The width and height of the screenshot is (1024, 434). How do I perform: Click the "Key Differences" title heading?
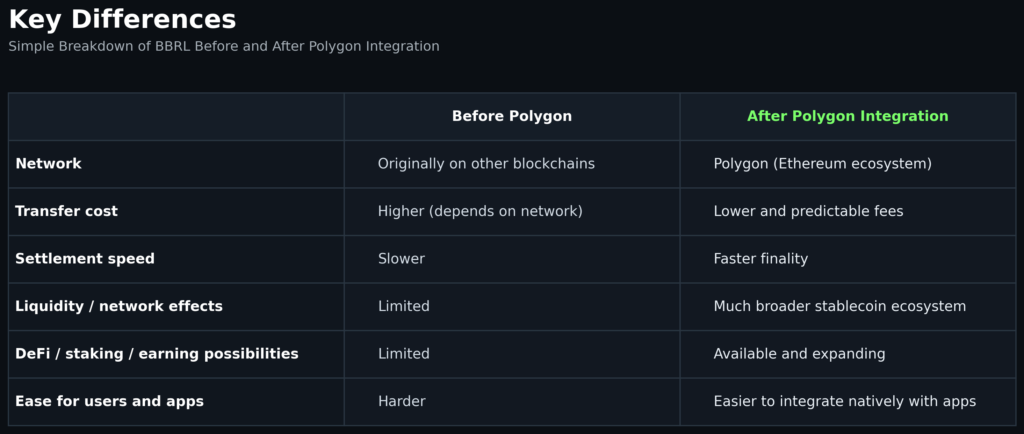click(123, 19)
